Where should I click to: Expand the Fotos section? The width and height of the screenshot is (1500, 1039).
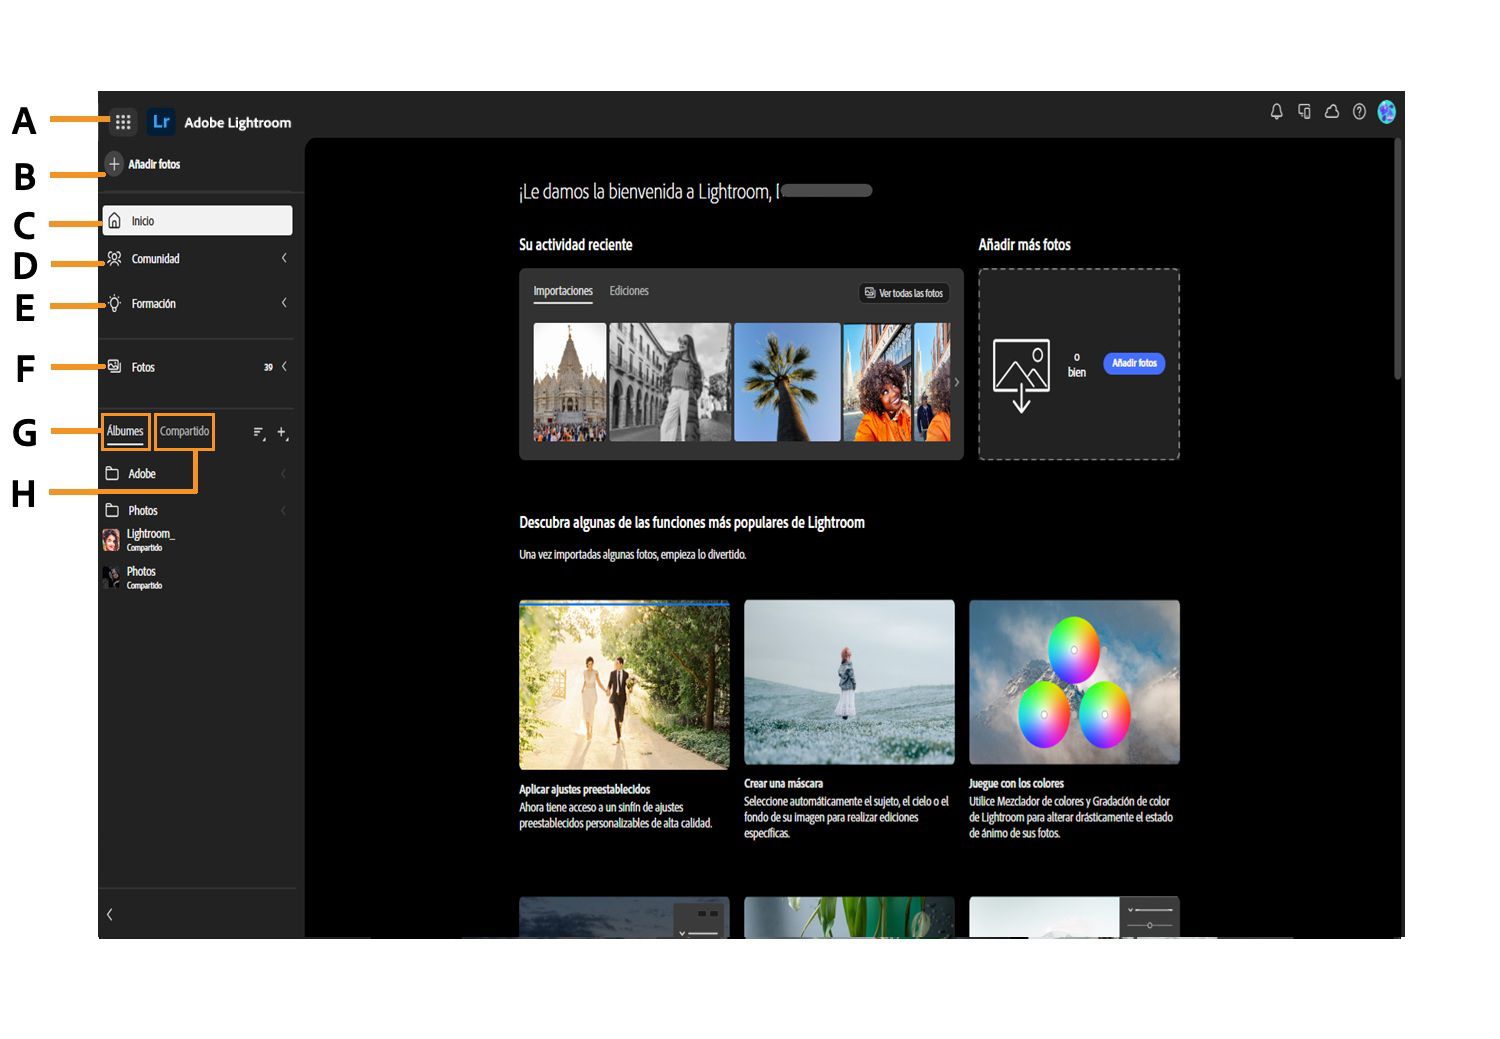click(x=284, y=366)
